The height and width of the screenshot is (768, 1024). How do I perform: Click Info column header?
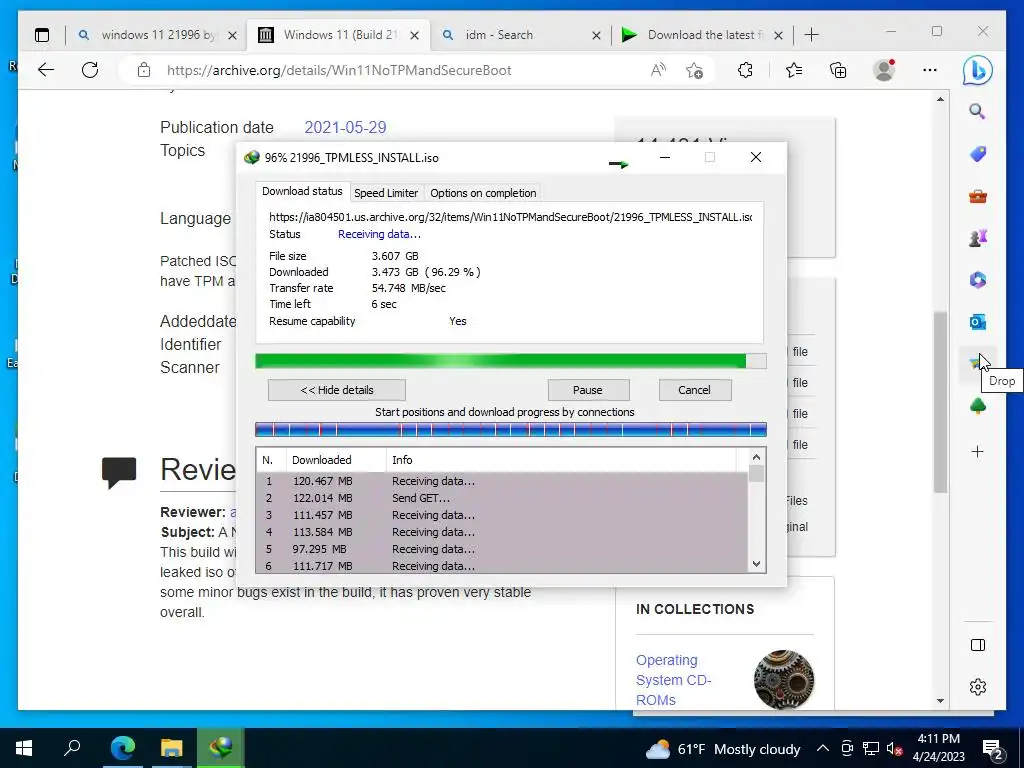pos(562,460)
